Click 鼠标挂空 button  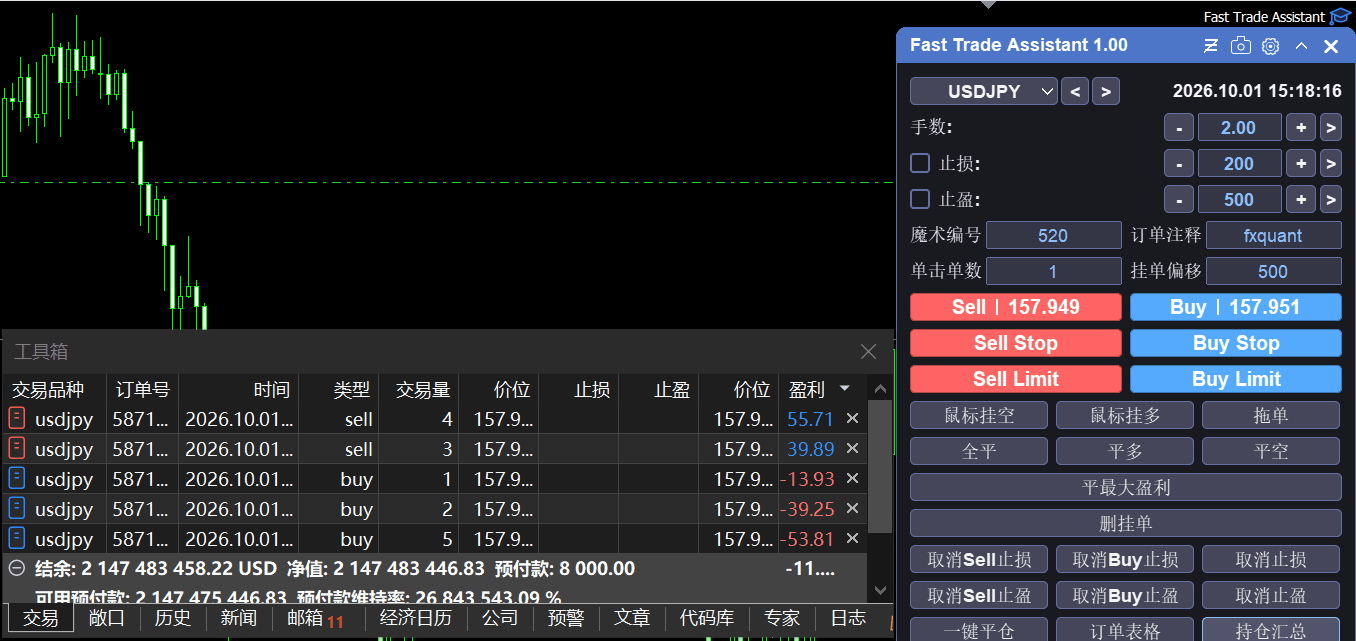tap(979, 415)
